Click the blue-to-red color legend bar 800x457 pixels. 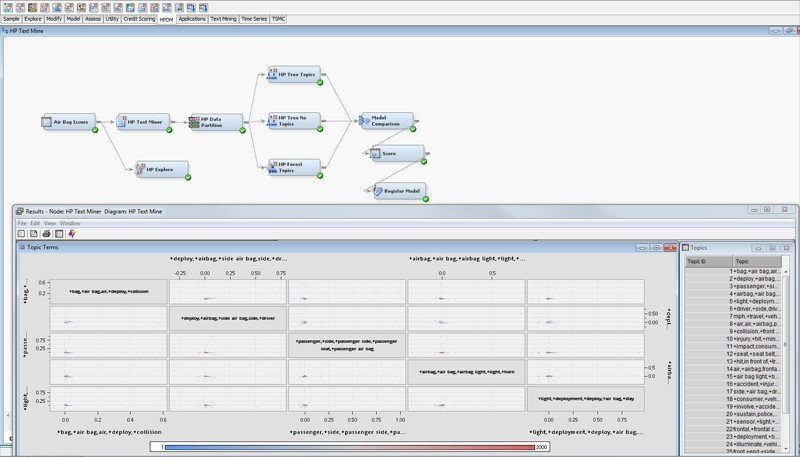point(349,447)
